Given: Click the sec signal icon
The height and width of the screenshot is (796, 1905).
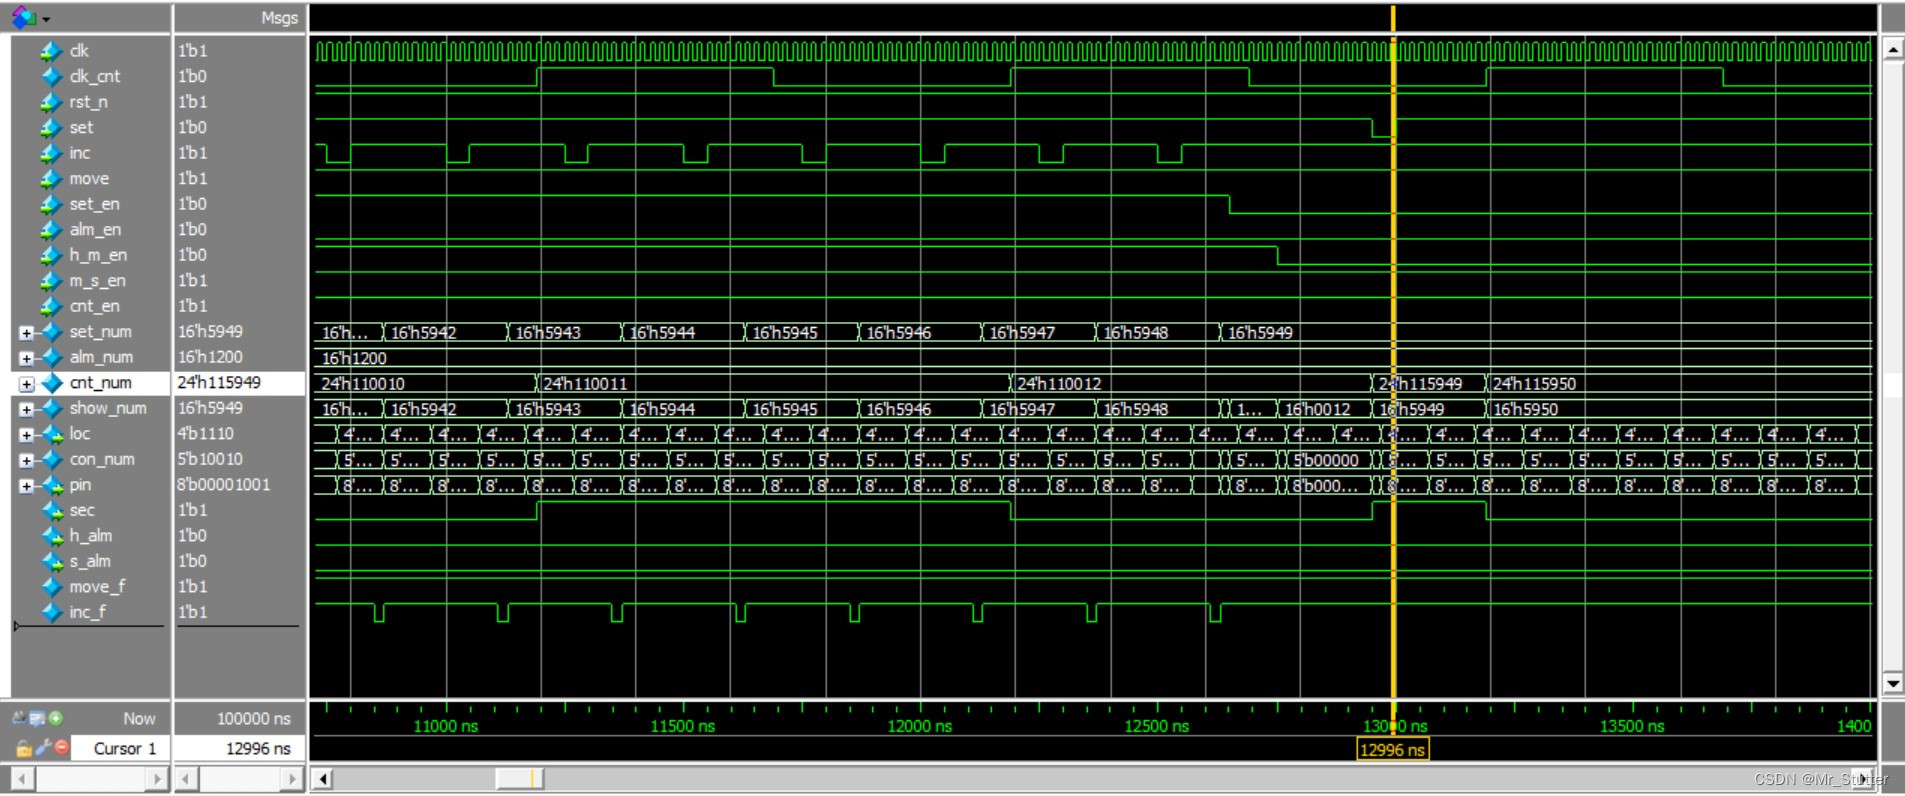Looking at the screenshot, I should click(51, 510).
